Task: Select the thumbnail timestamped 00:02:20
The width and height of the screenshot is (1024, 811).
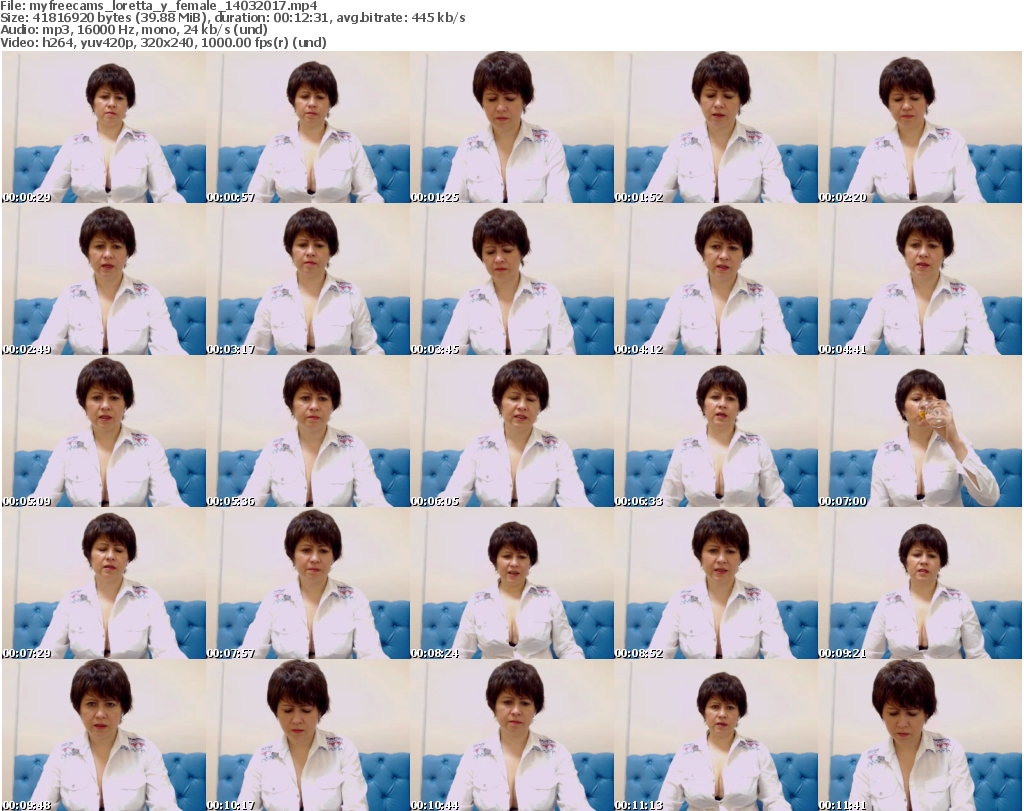Action: 920,127
